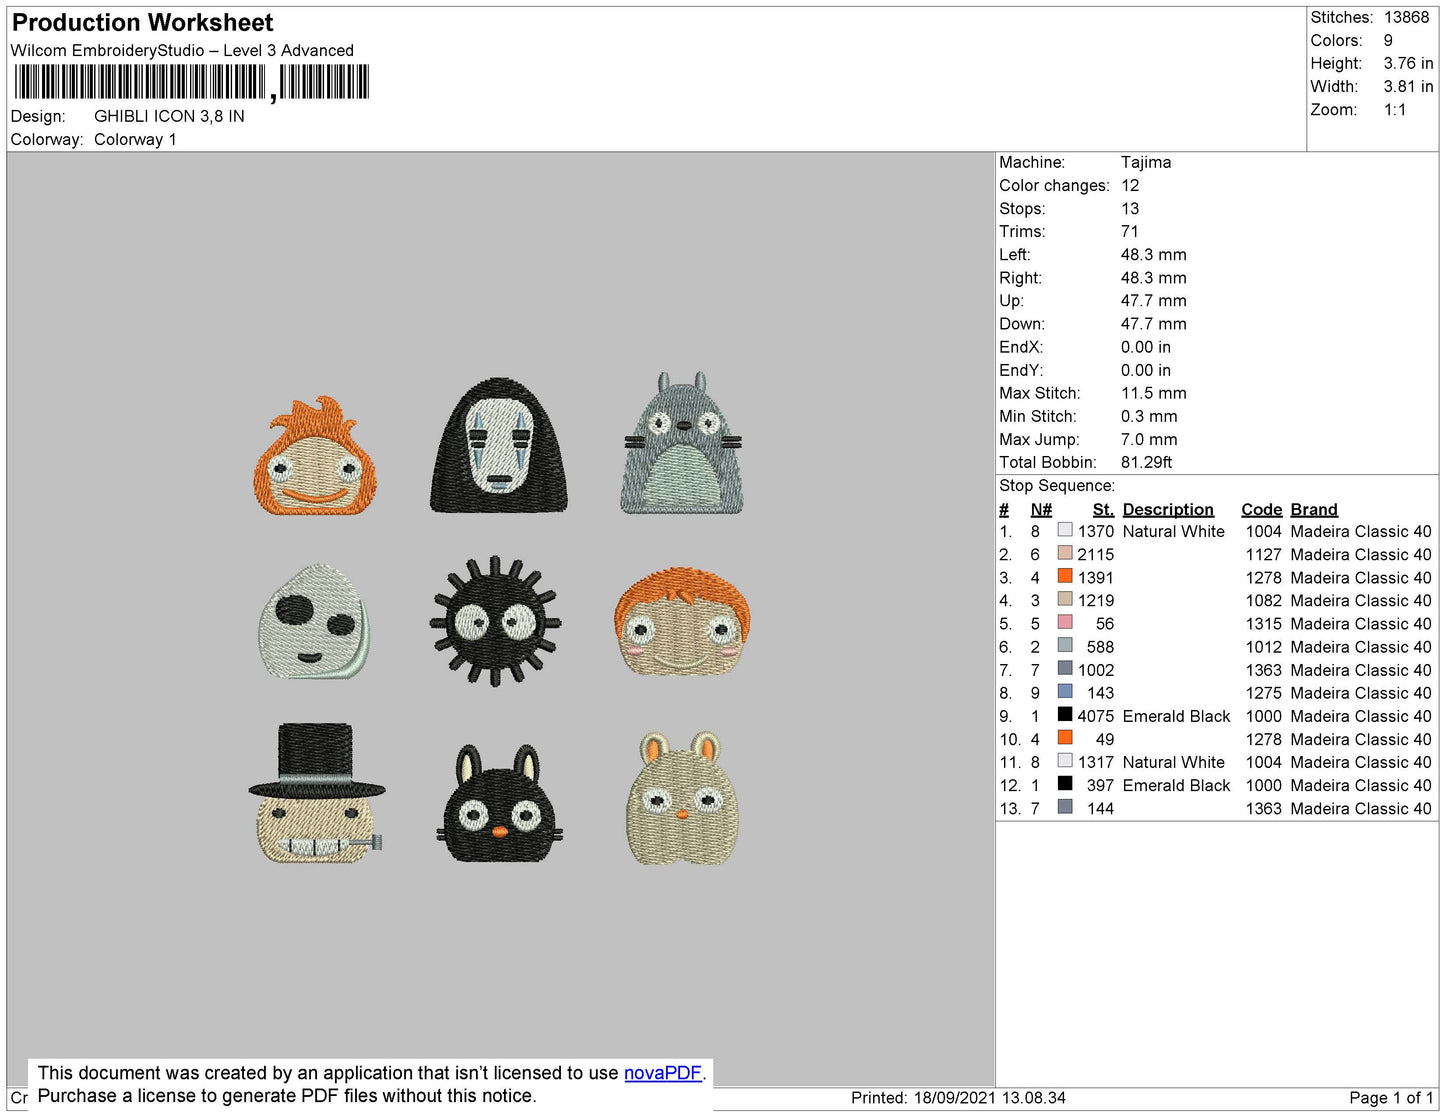Click the barcode under the Wilcom title

click(191, 82)
